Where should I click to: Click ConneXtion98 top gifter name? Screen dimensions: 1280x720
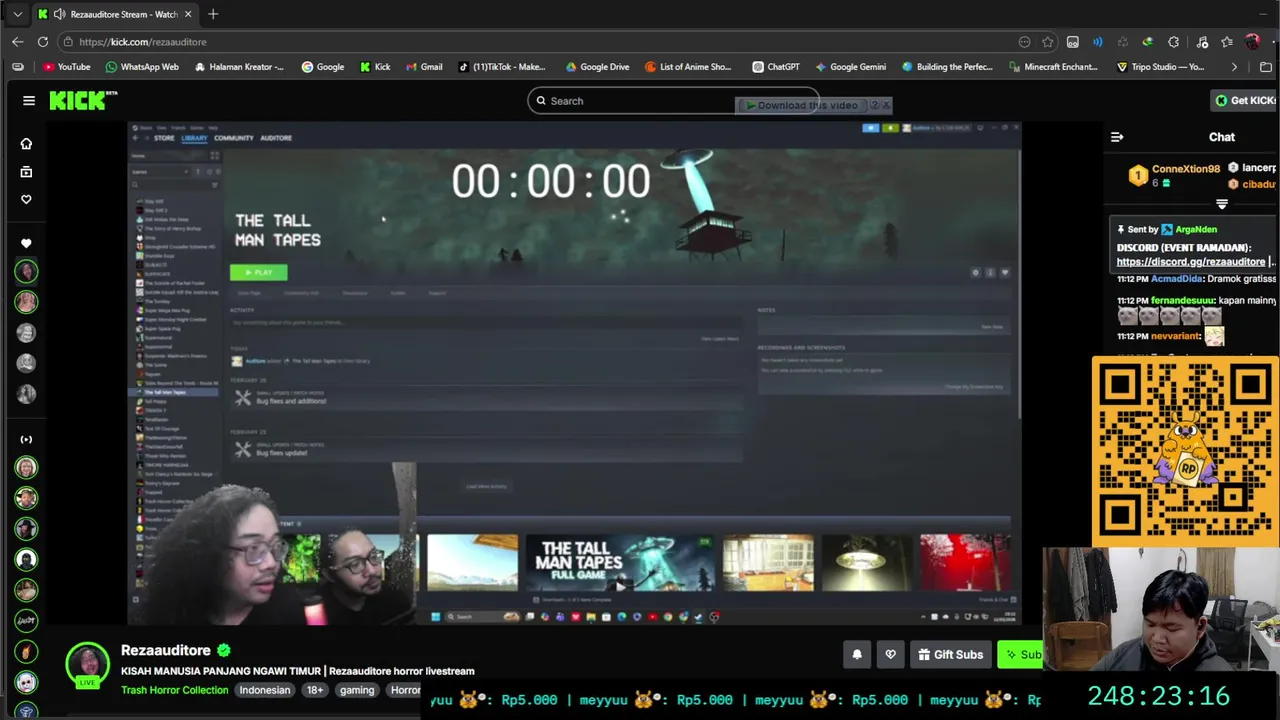click(1186, 169)
